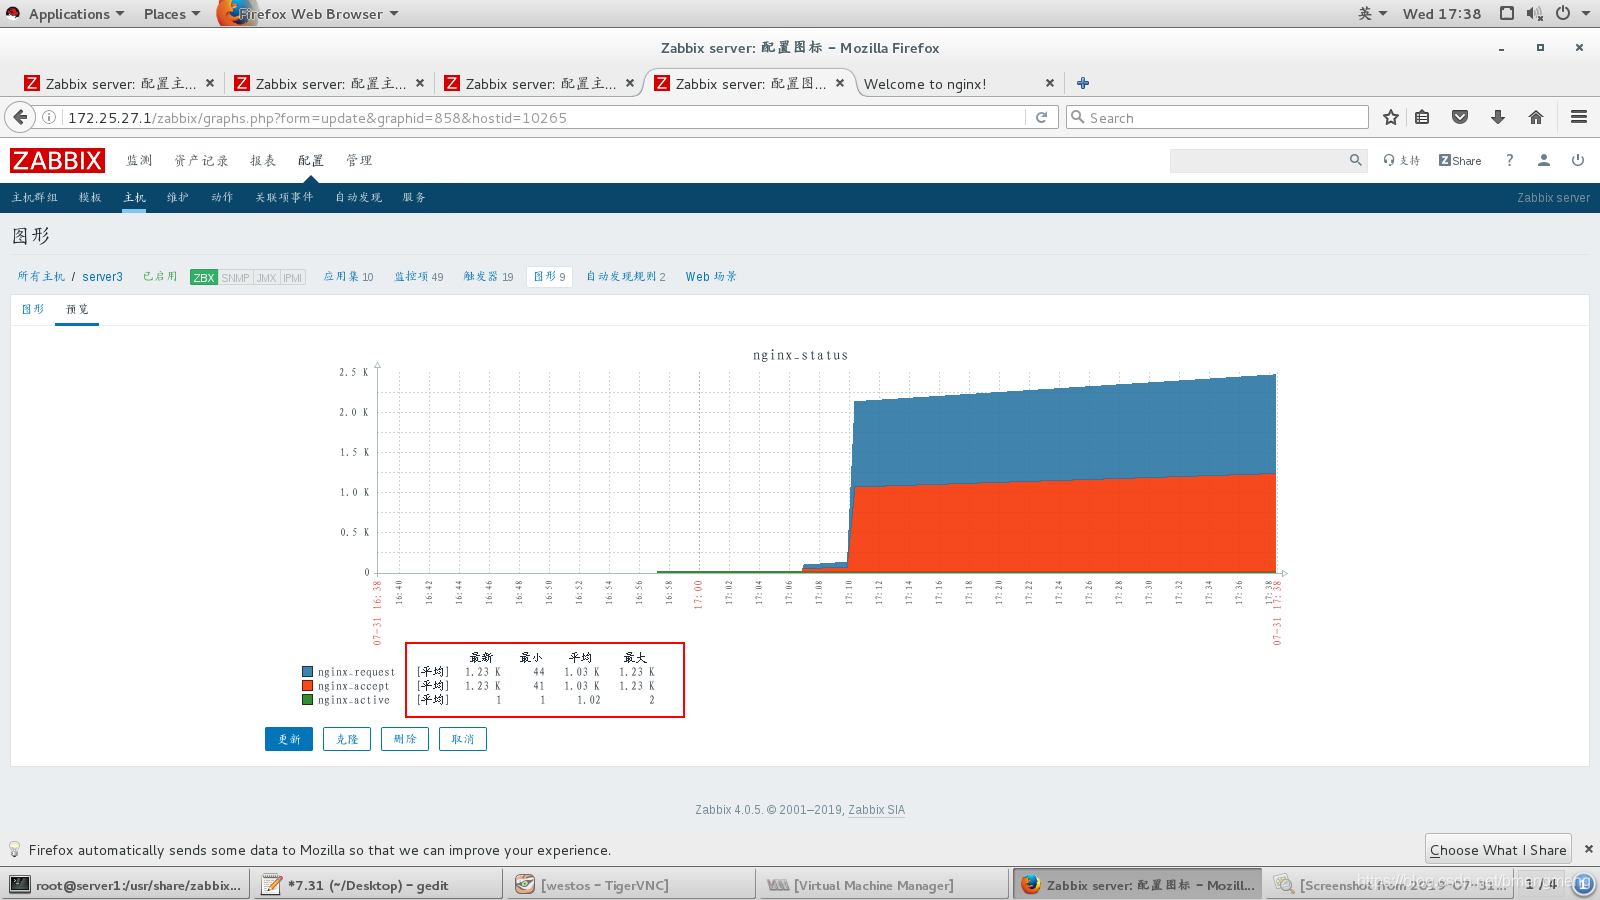Click the site information icon in the URL bar
Image resolution: width=1600 pixels, height=900 pixels.
(48, 117)
